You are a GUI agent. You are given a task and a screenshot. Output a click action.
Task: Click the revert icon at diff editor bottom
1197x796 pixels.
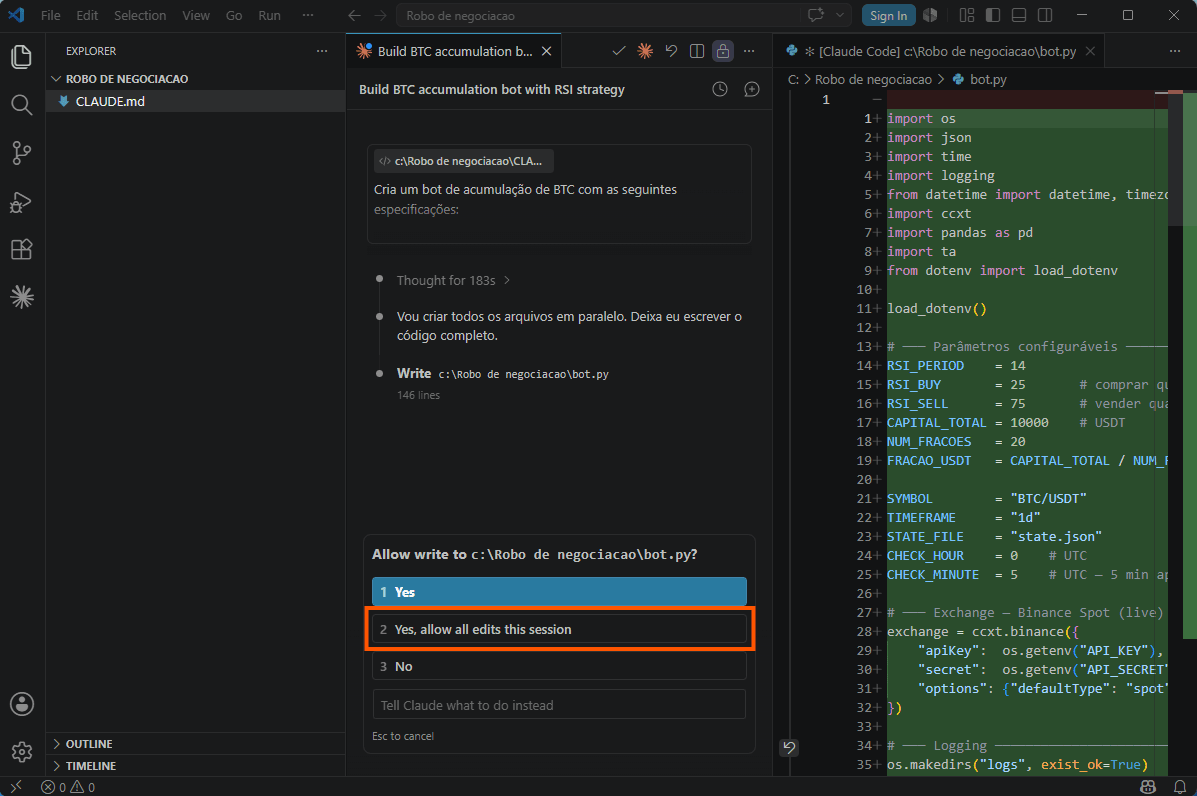tap(789, 747)
